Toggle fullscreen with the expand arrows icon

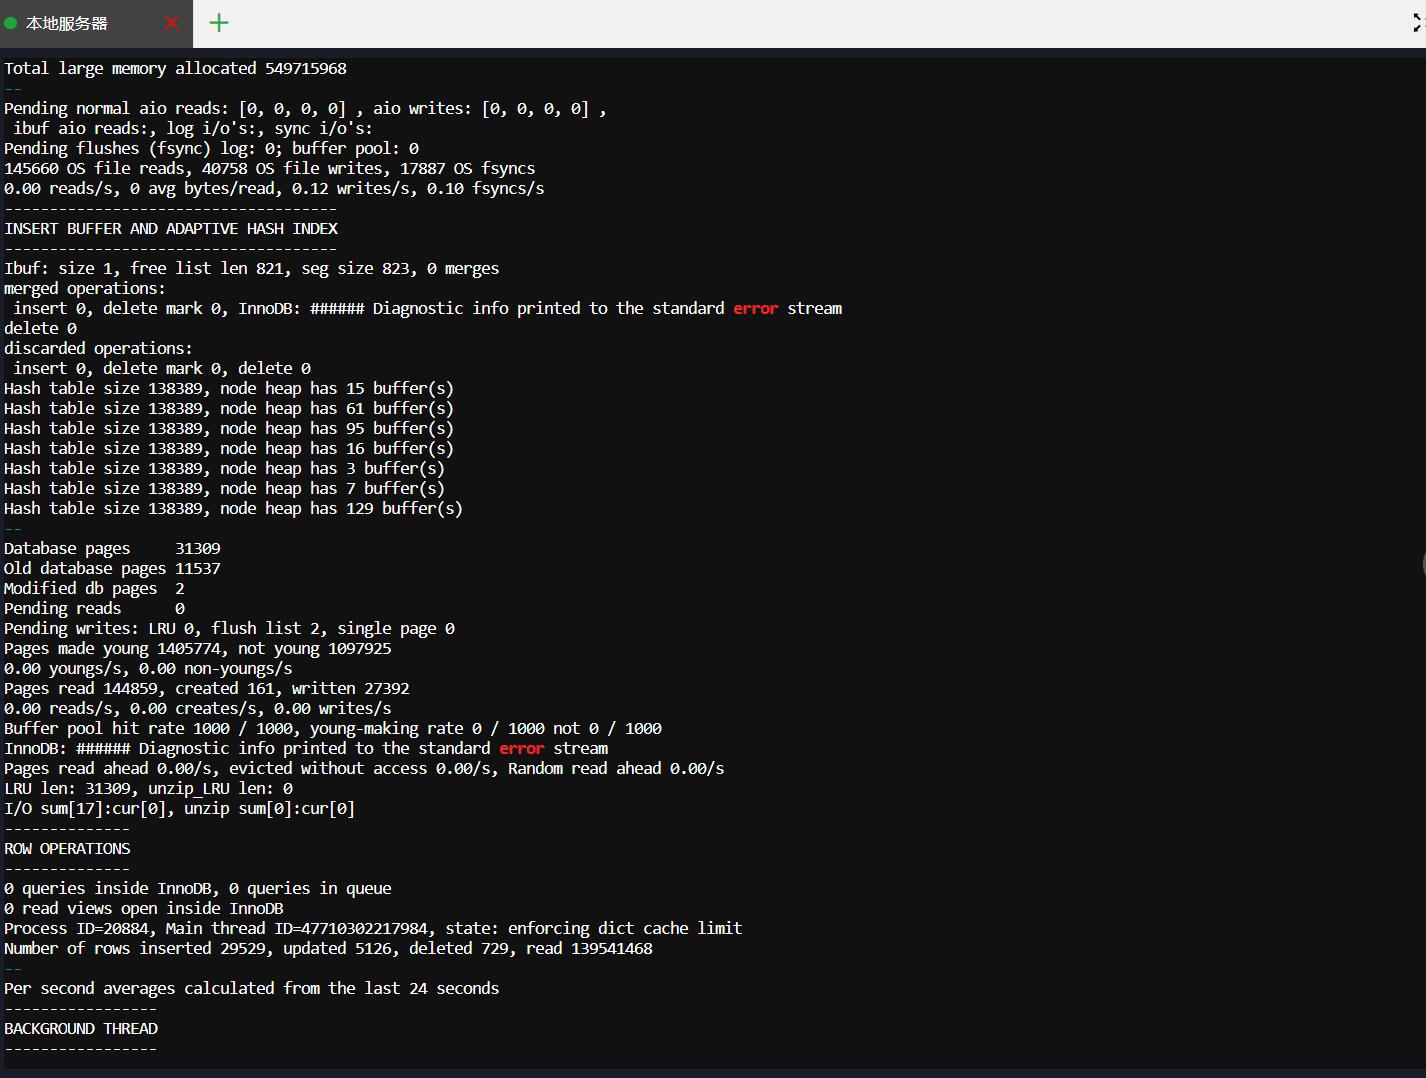1418,23
